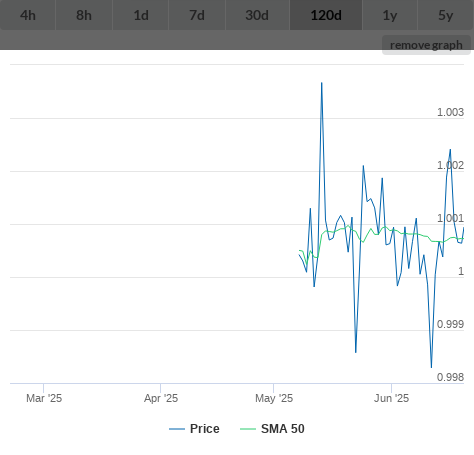Click the remove graph button
This screenshot has height=455, width=474.
426,45
